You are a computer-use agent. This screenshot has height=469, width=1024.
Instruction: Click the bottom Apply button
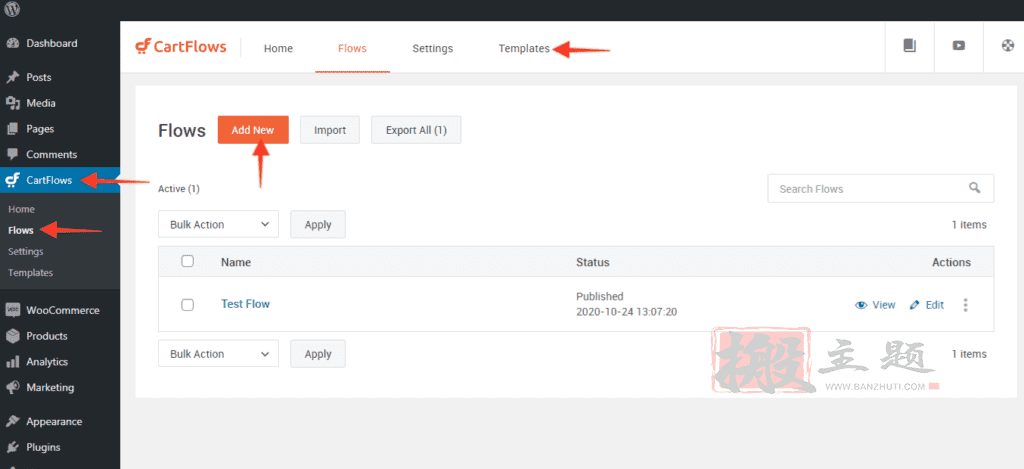[318, 353]
